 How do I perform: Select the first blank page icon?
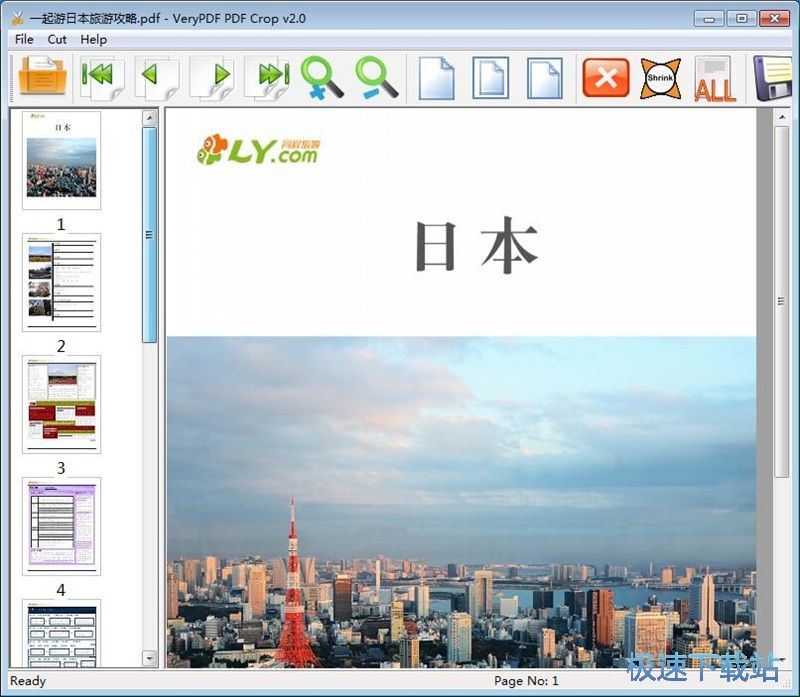coord(435,77)
